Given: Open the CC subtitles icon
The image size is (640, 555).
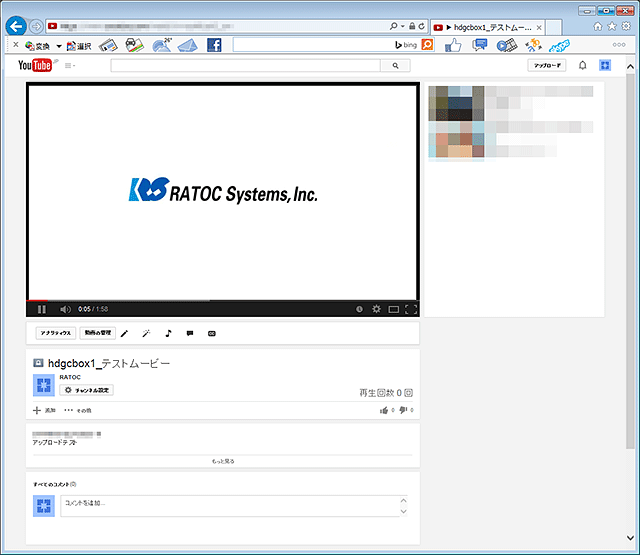Looking at the screenshot, I should pyautogui.click(x=211, y=334).
